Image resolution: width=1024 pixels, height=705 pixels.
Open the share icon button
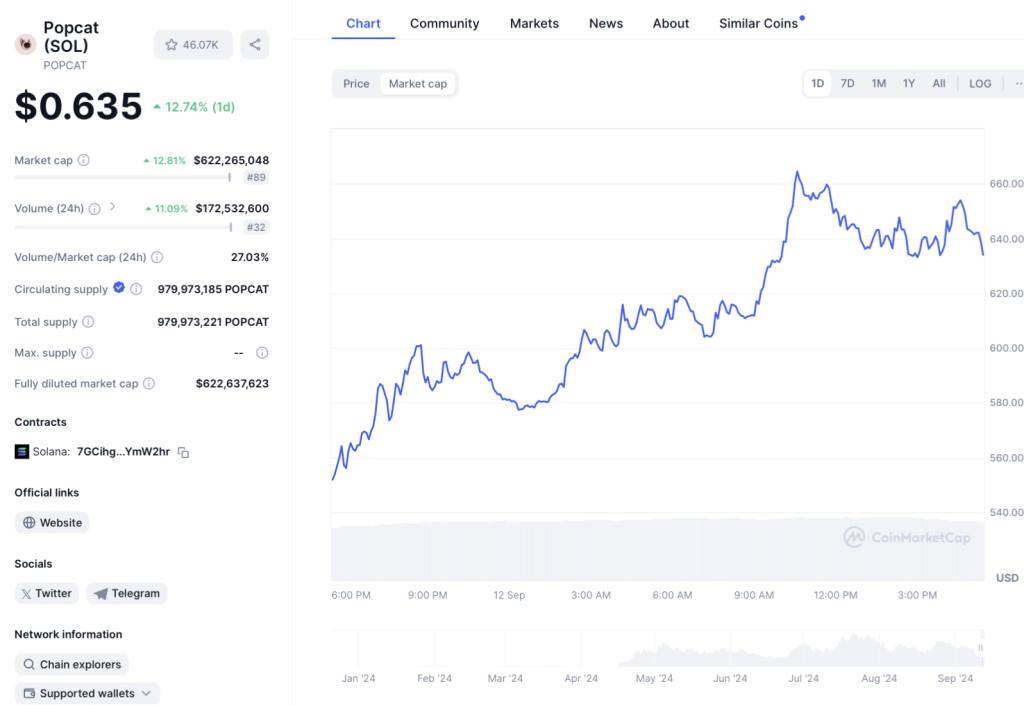coord(255,44)
